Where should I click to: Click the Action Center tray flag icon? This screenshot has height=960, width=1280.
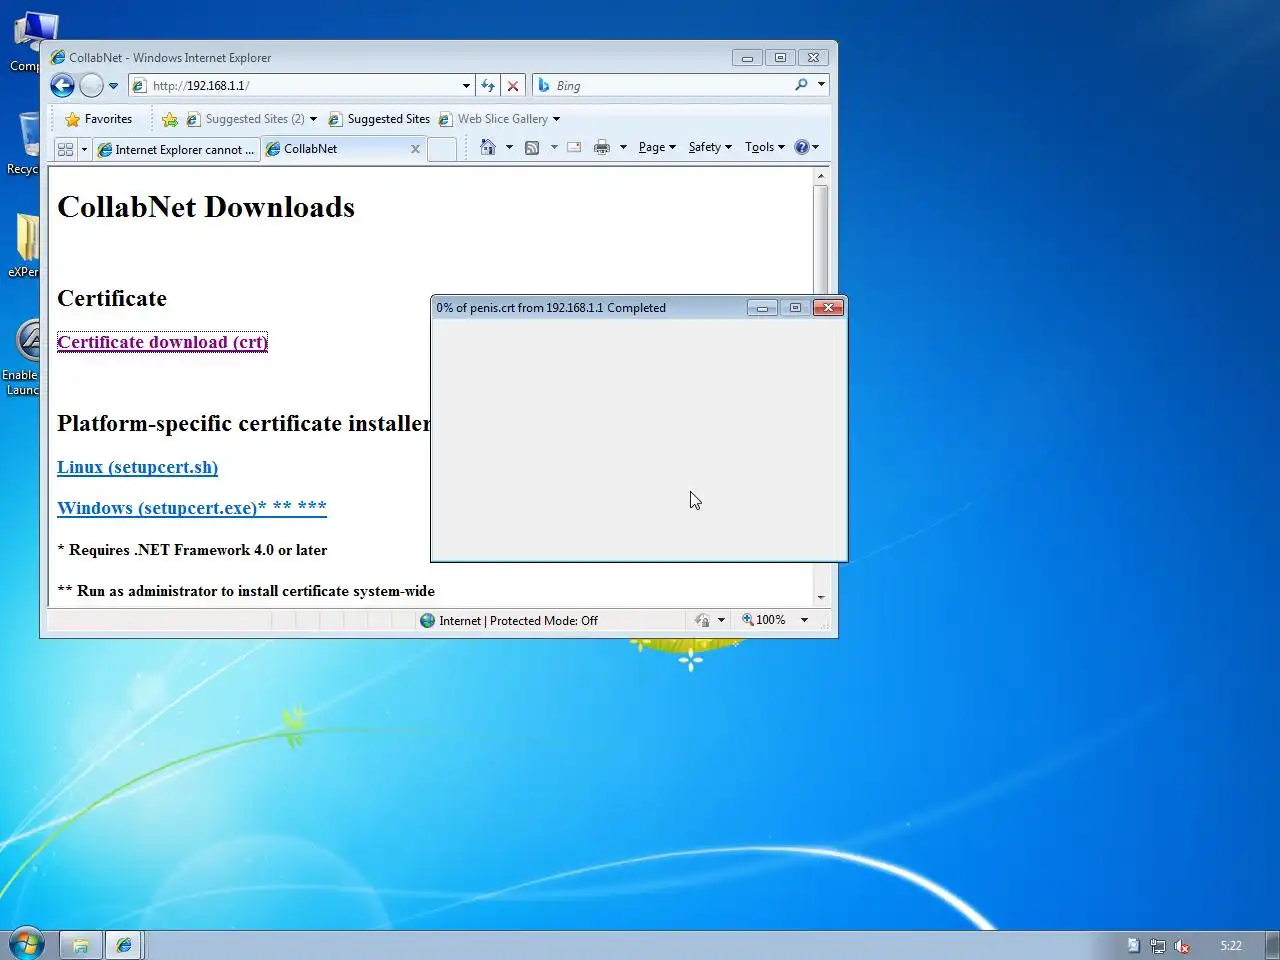(x=1133, y=945)
